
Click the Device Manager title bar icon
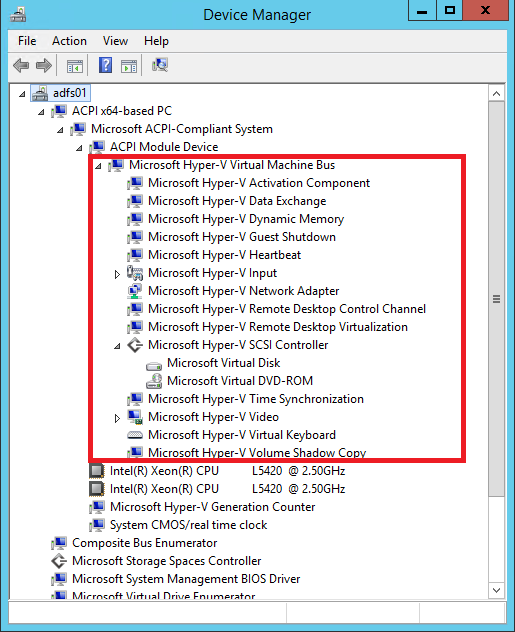(18, 15)
